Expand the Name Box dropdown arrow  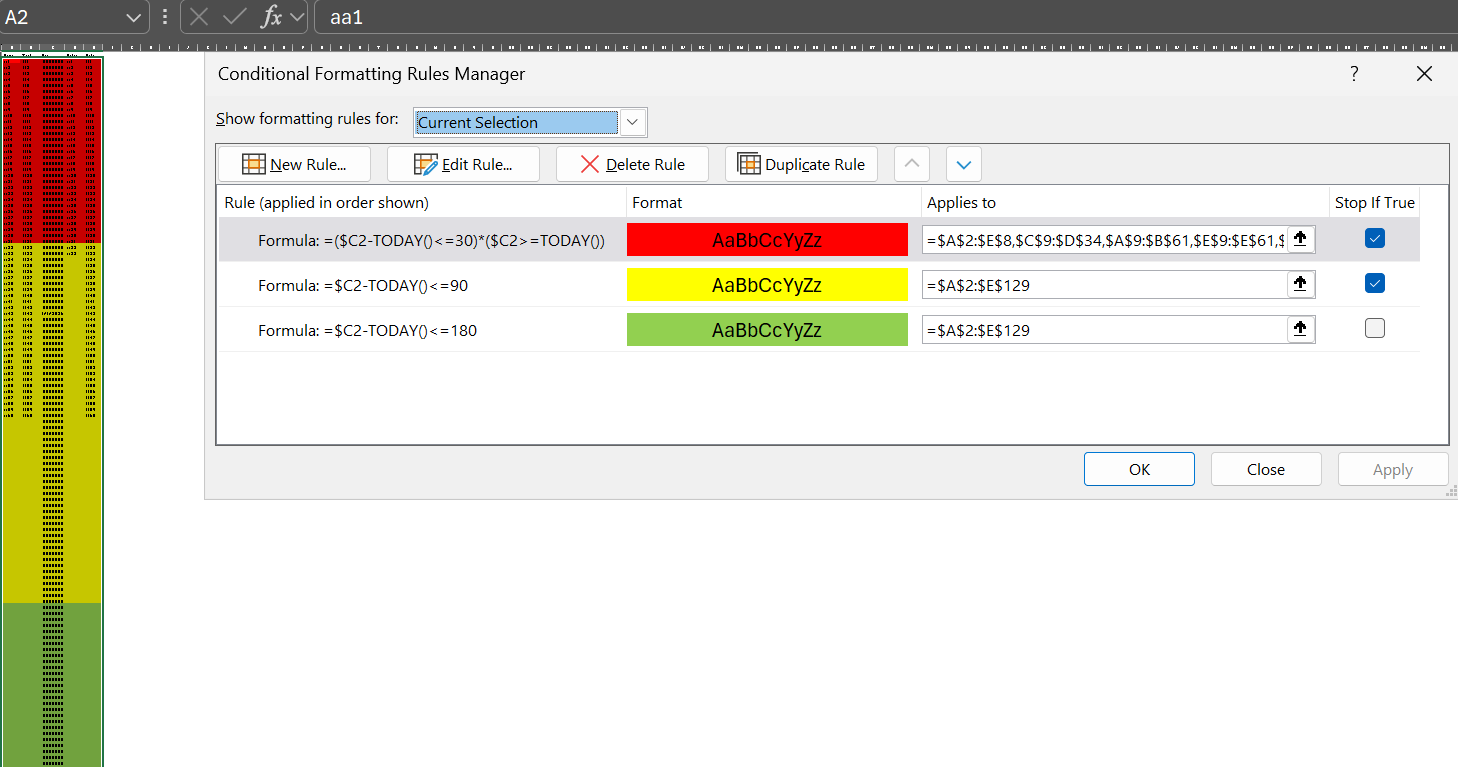point(134,17)
